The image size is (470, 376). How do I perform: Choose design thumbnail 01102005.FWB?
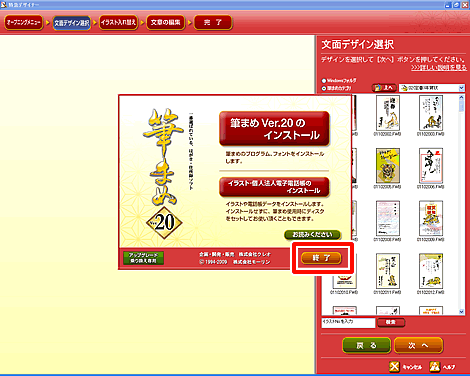[x=388, y=166]
